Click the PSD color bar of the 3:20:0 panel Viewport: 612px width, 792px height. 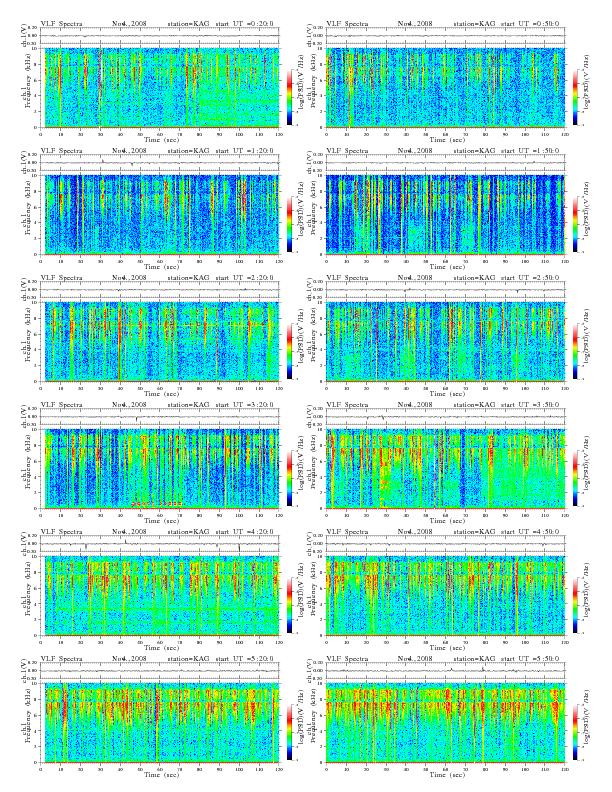tap(289, 478)
